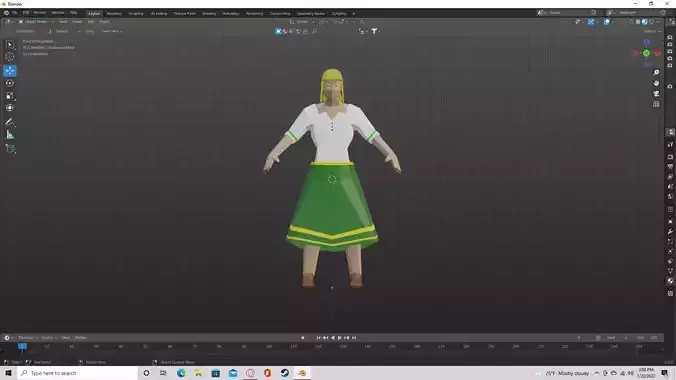Screen dimensions: 676x380
Task: Switch to the Modeling workspace tab
Action: click(114, 13)
